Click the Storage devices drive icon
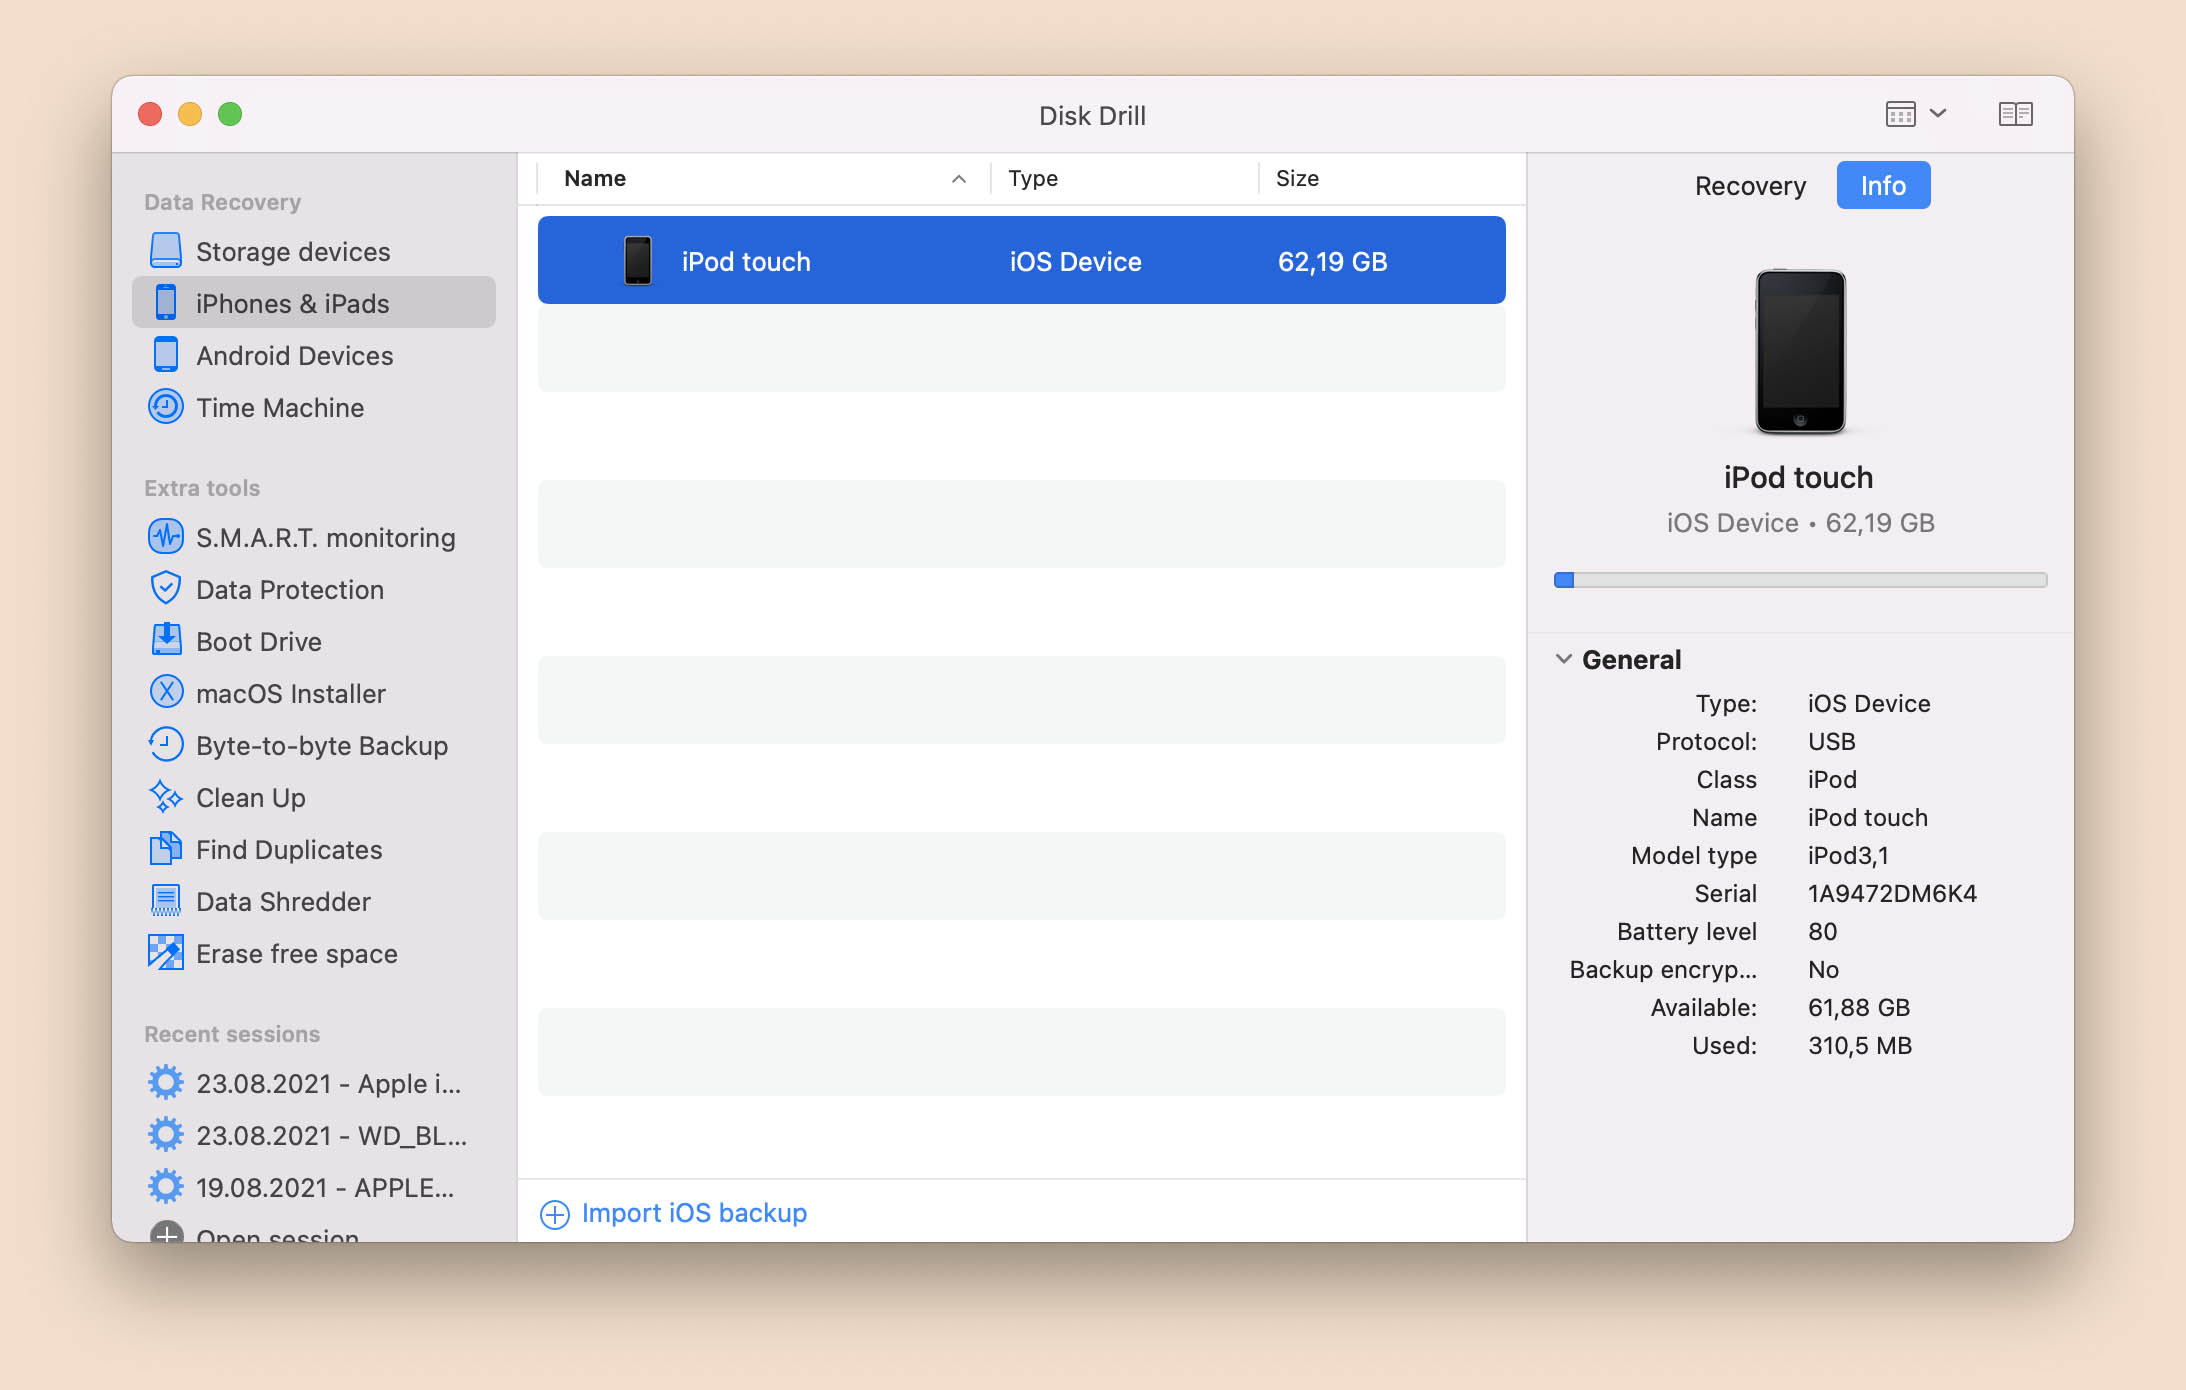The height and width of the screenshot is (1390, 2186). click(x=166, y=251)
